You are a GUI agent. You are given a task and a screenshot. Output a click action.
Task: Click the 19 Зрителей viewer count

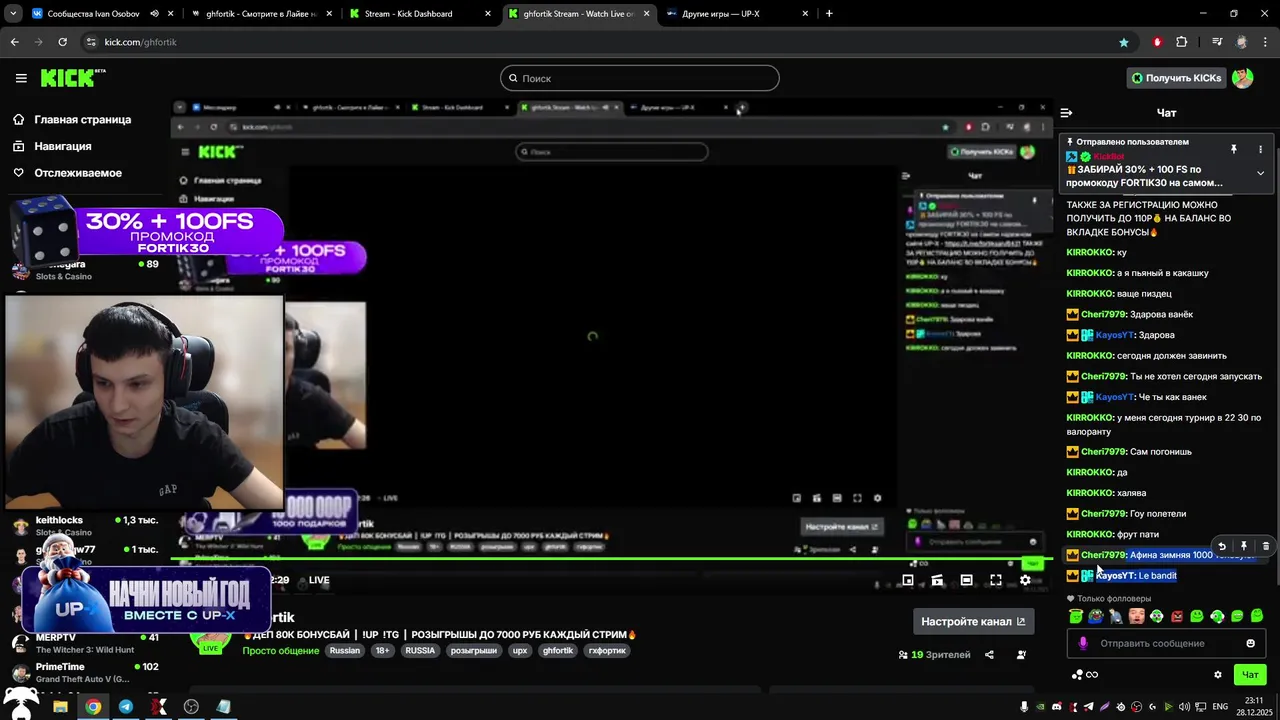935,655
